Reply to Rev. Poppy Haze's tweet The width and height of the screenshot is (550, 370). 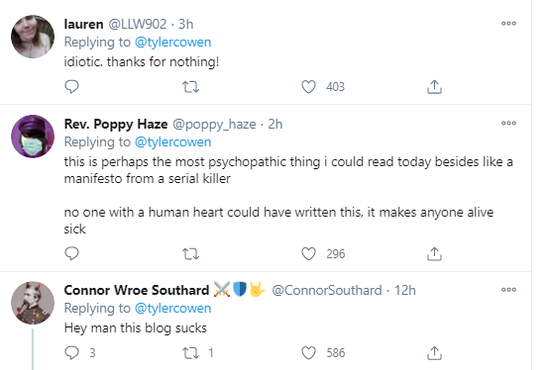click(72, 254)
